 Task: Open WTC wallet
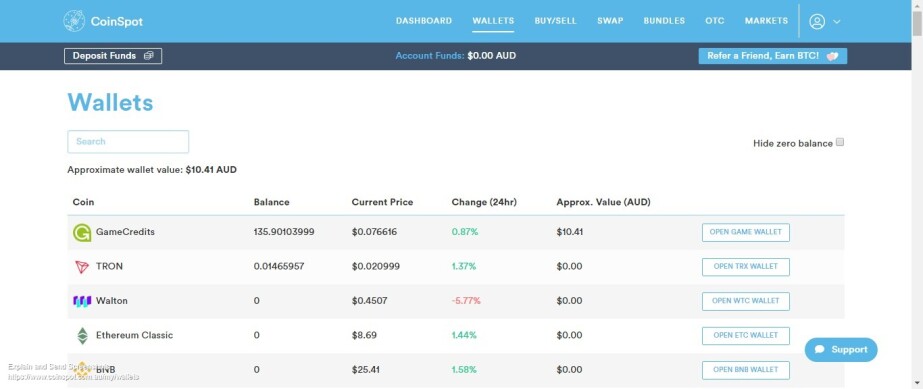click(x=746, y=301)
